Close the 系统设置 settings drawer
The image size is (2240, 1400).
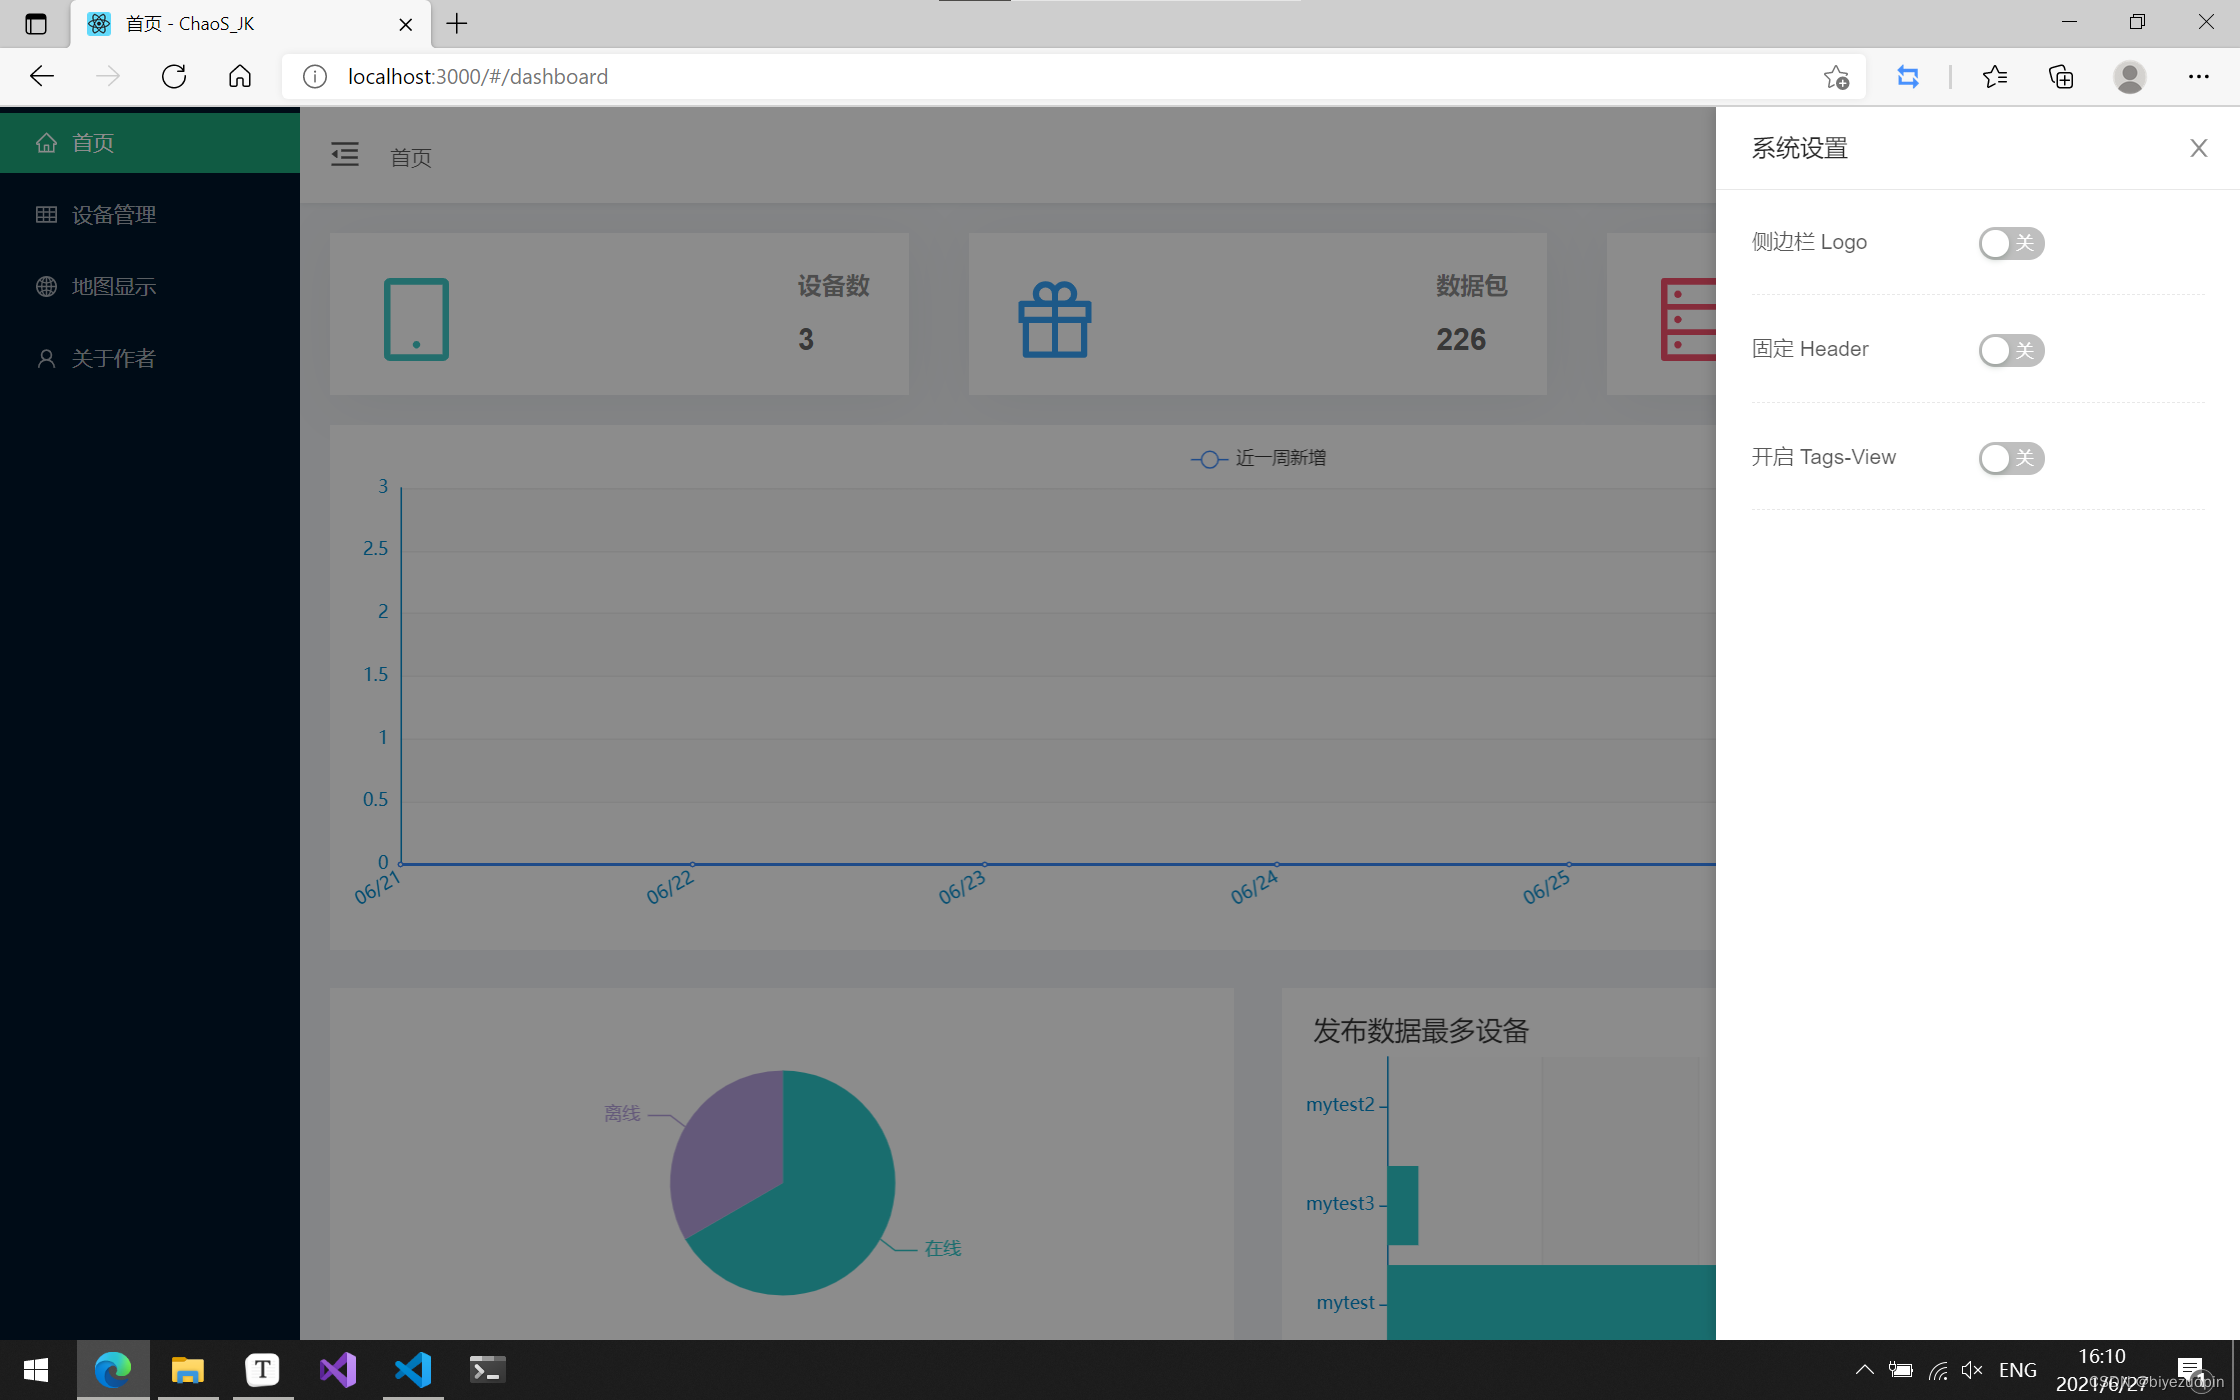[2198, 149]
